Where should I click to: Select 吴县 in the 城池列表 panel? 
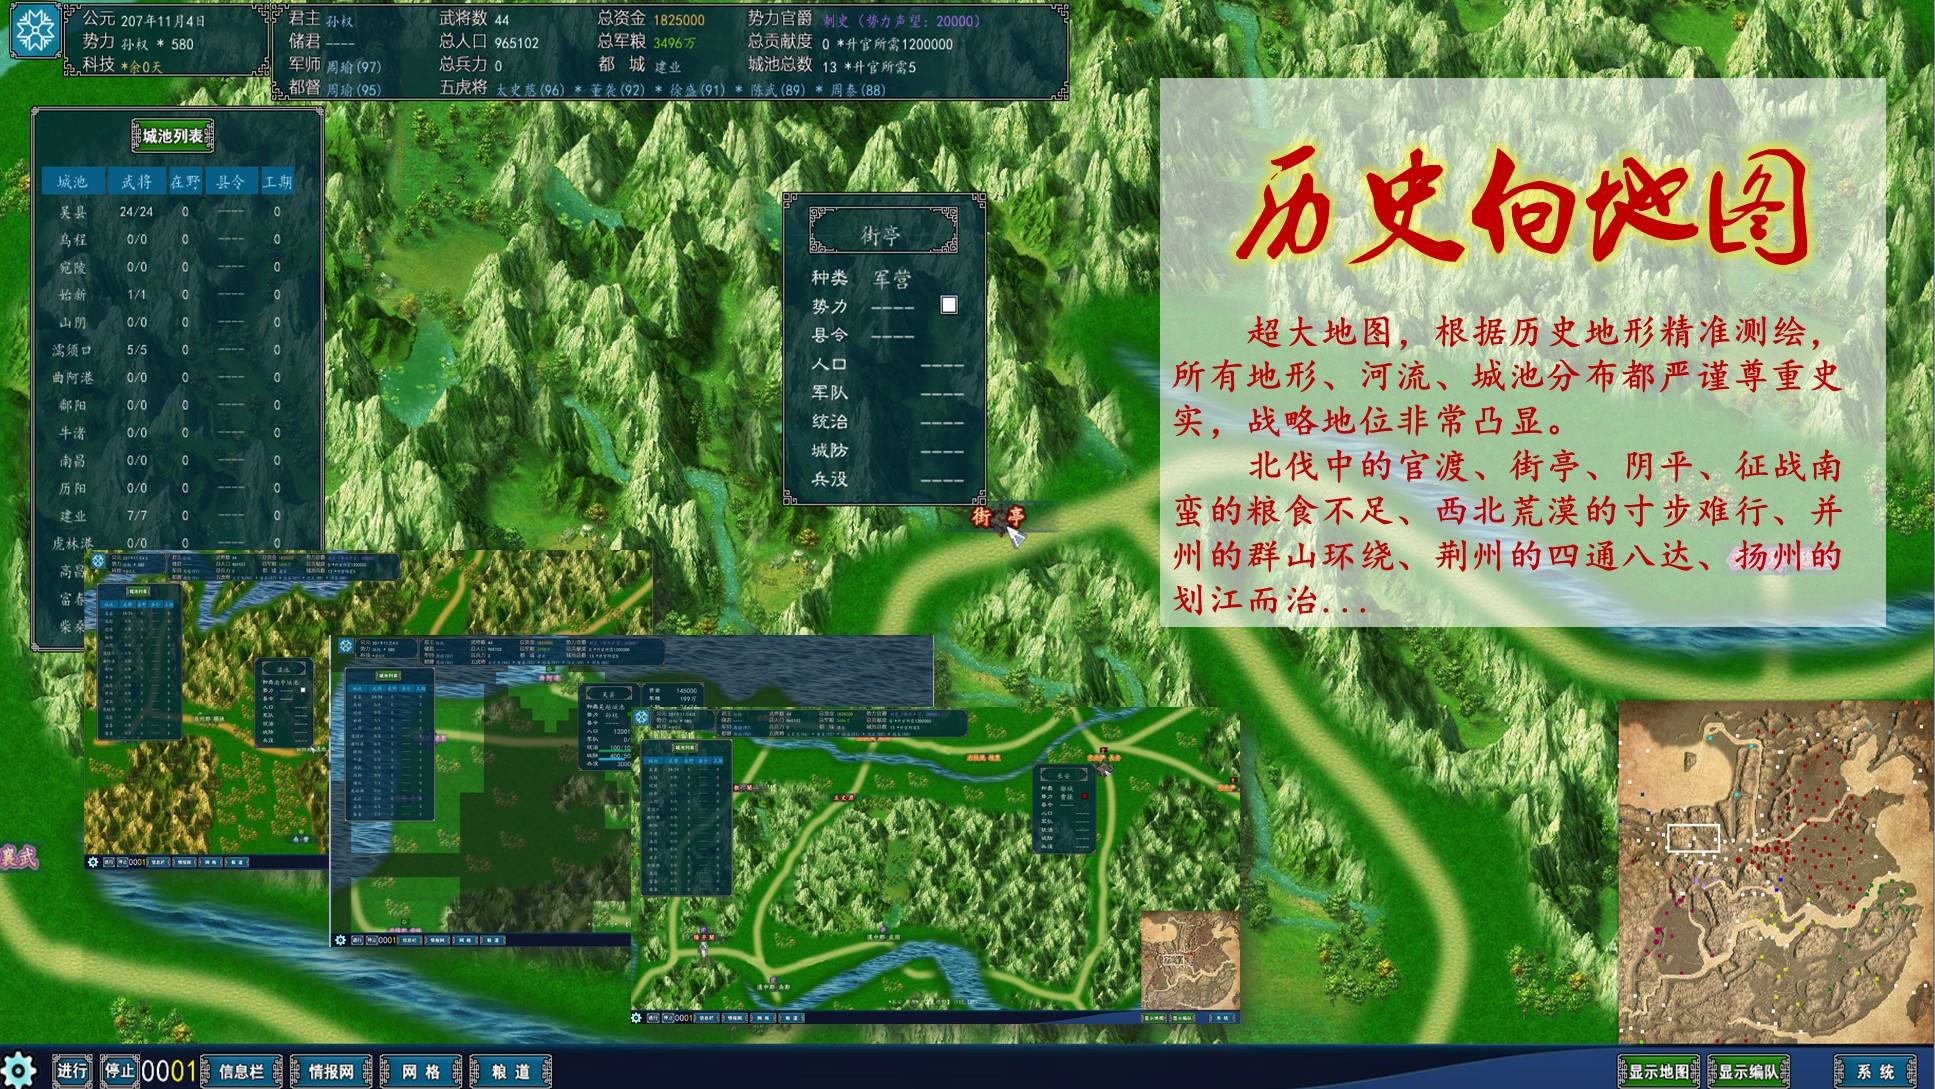pos(72,210)
